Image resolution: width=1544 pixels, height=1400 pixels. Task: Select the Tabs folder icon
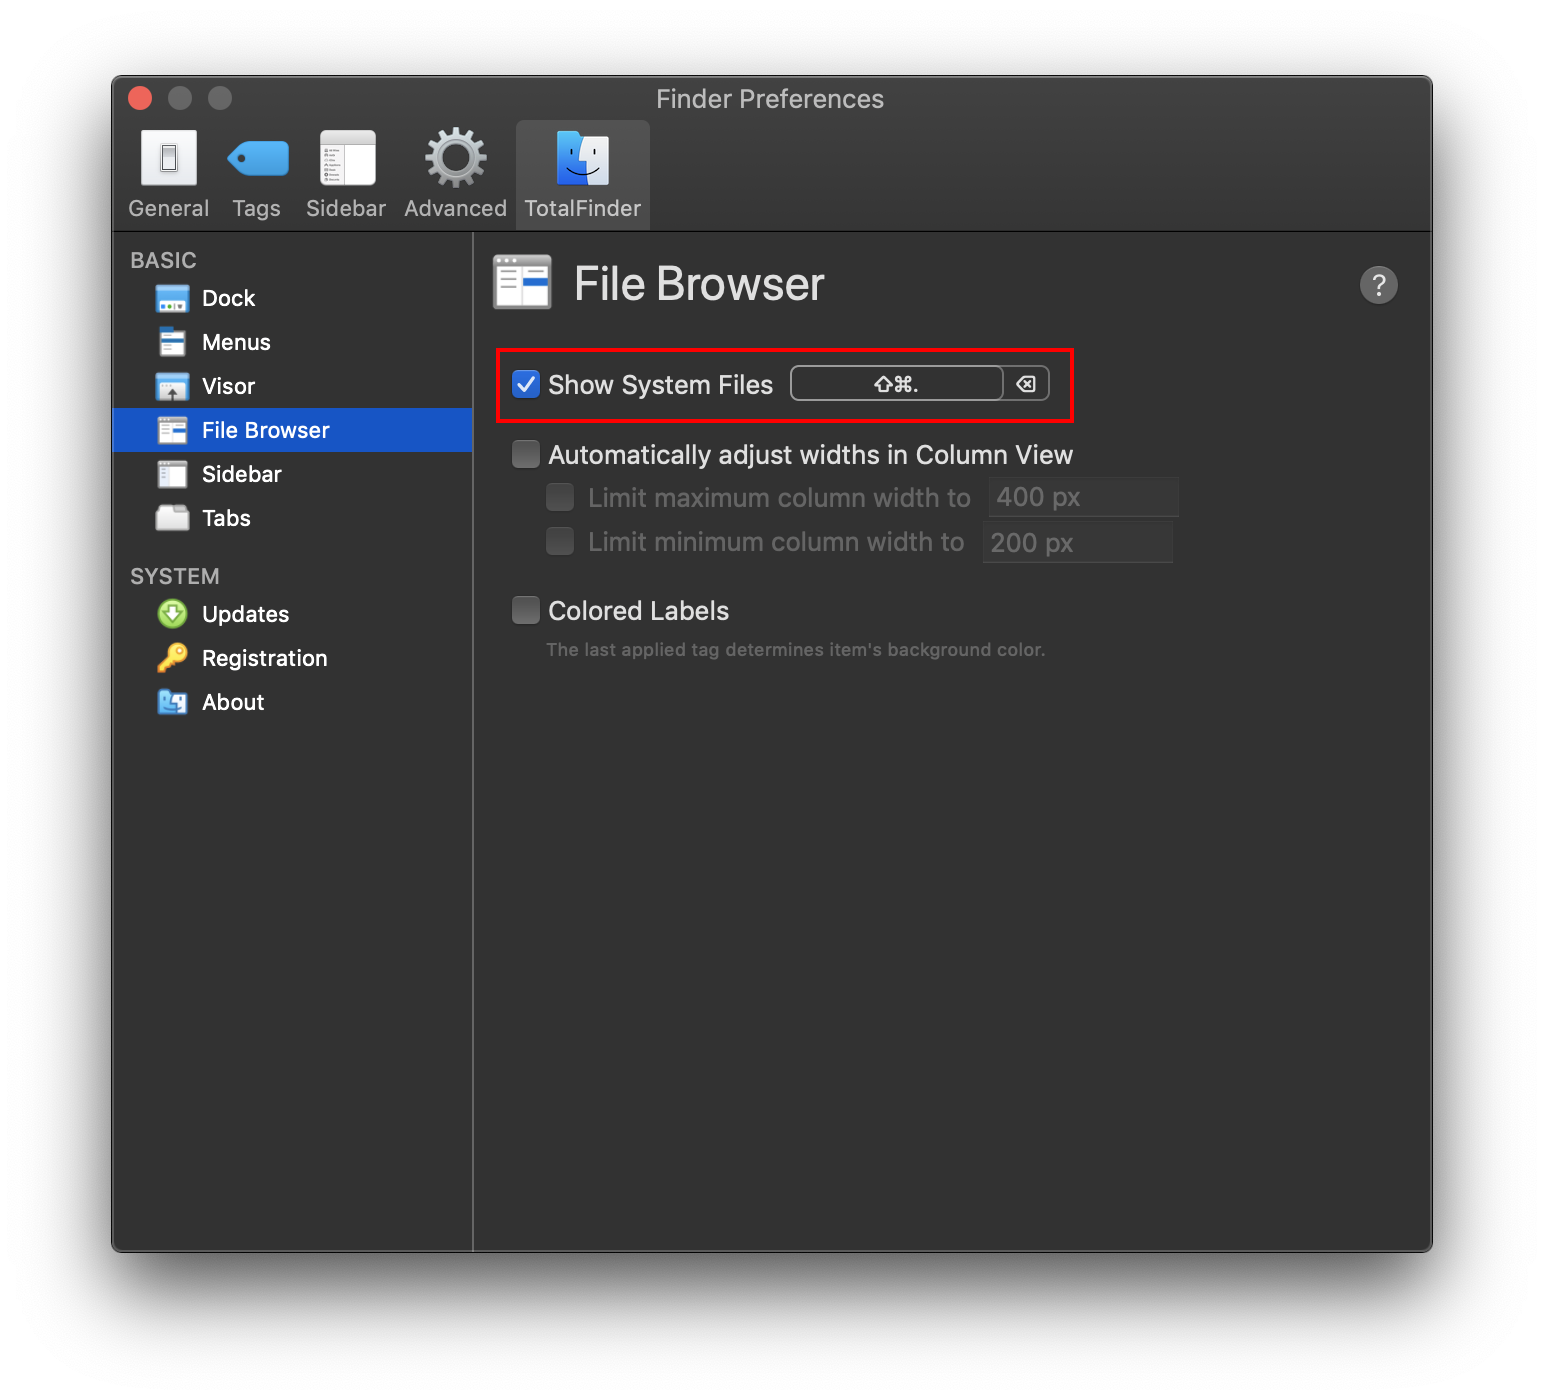point(172,517)
